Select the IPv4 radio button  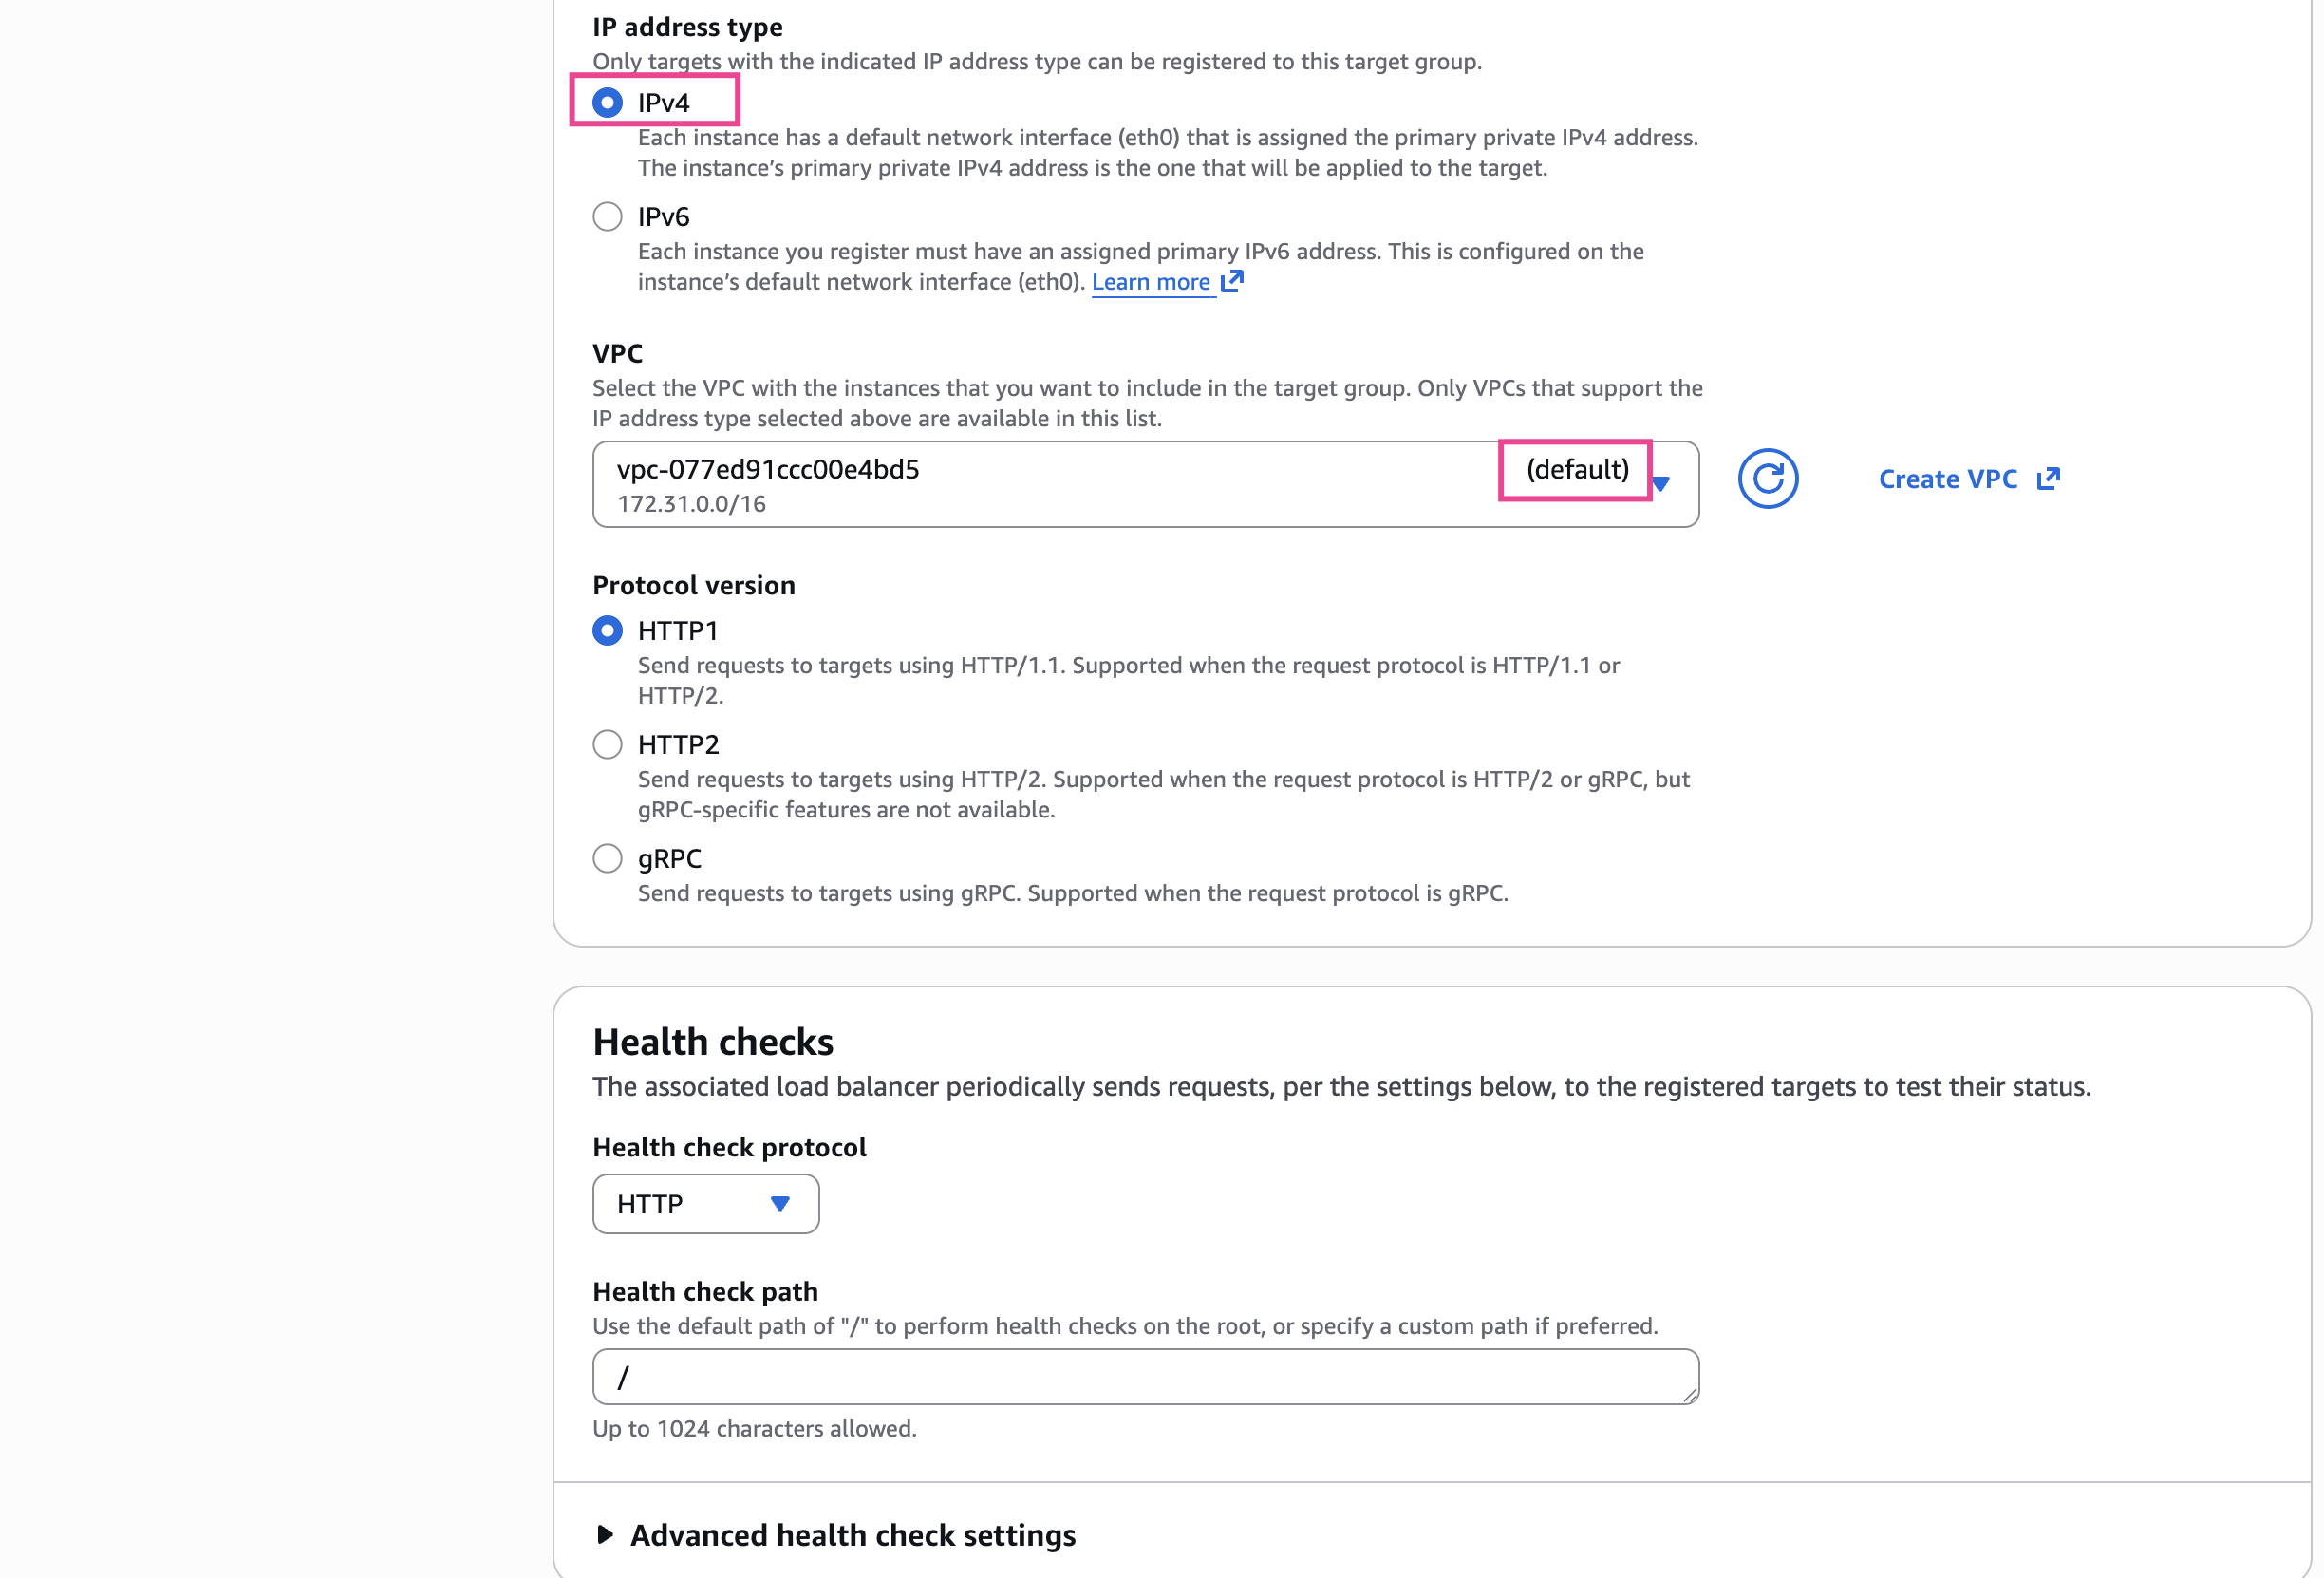click(x=607, y=103)
